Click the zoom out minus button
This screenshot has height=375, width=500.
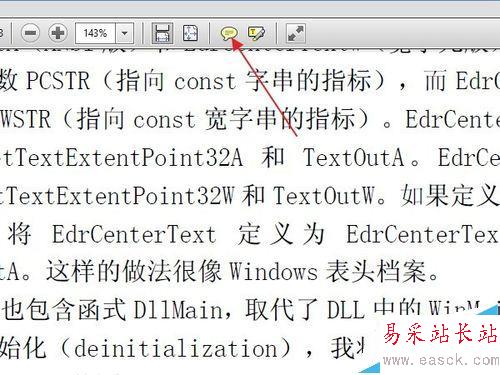pyautogui.click(x=30, y=33)
